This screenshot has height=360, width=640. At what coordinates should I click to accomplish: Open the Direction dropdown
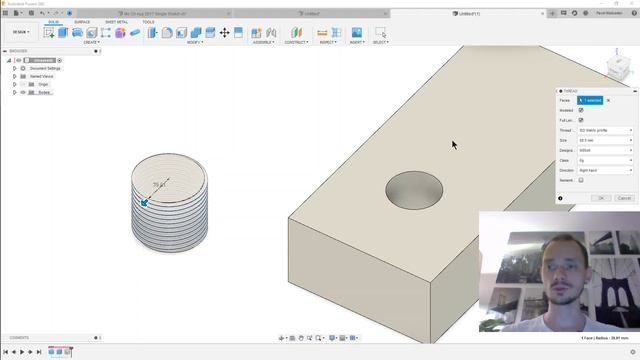click(x=605, y=170)
